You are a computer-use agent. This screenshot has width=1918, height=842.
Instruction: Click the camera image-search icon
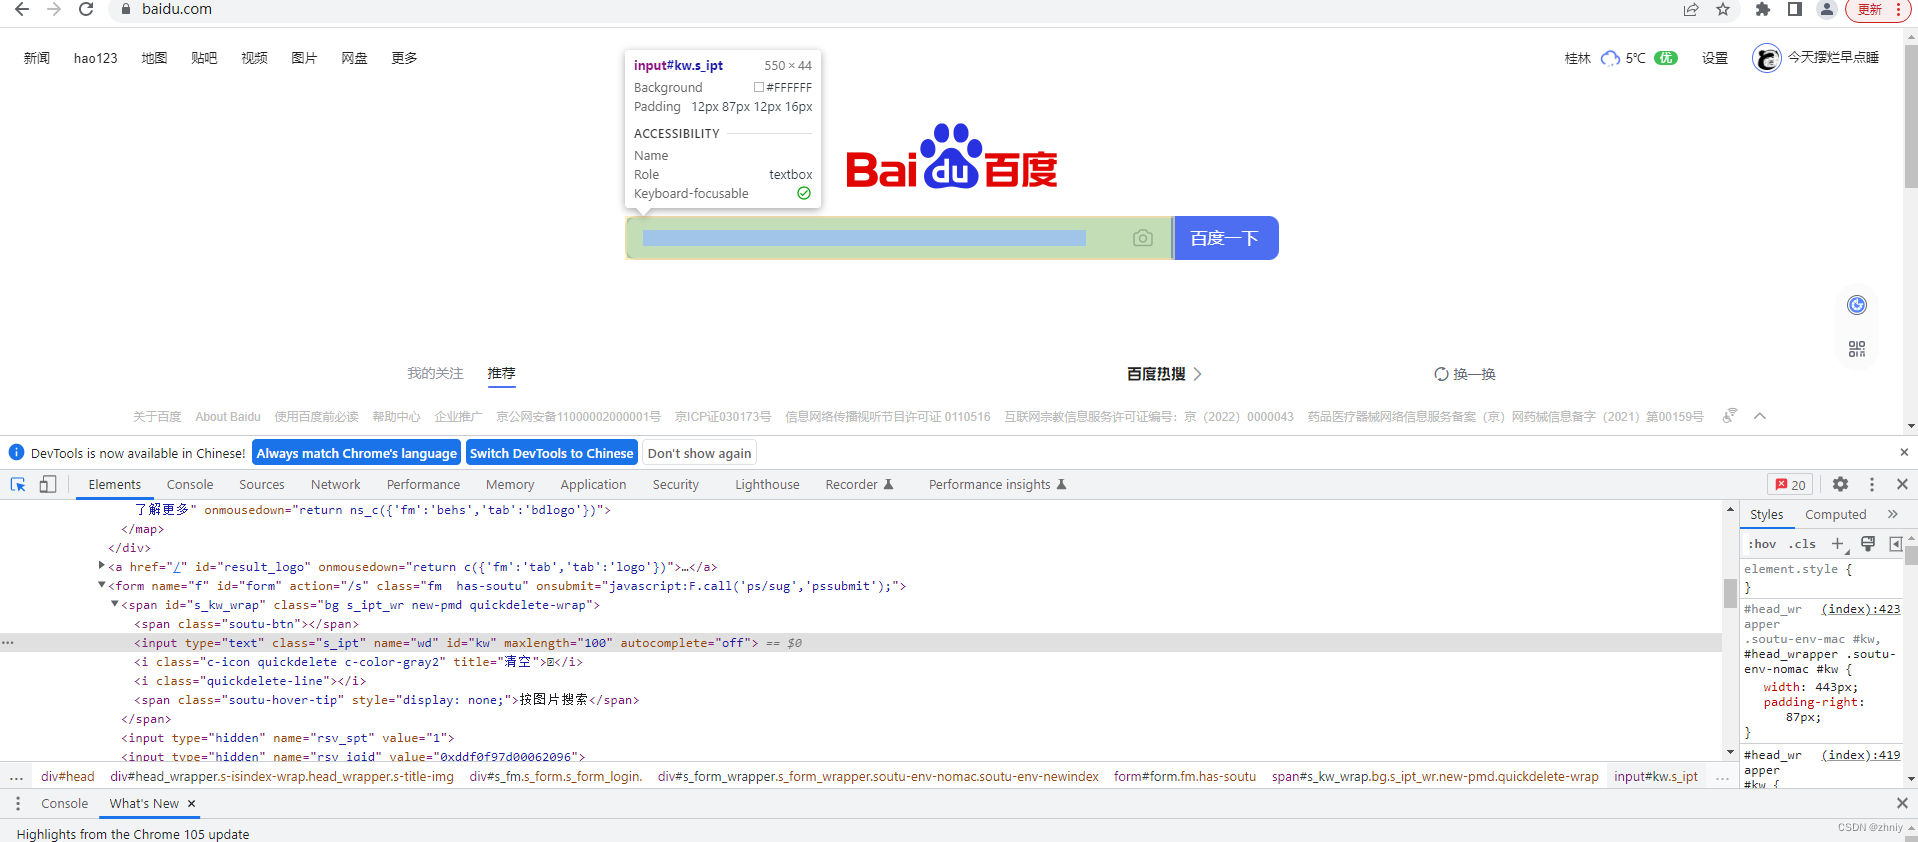coord(1143,238)
